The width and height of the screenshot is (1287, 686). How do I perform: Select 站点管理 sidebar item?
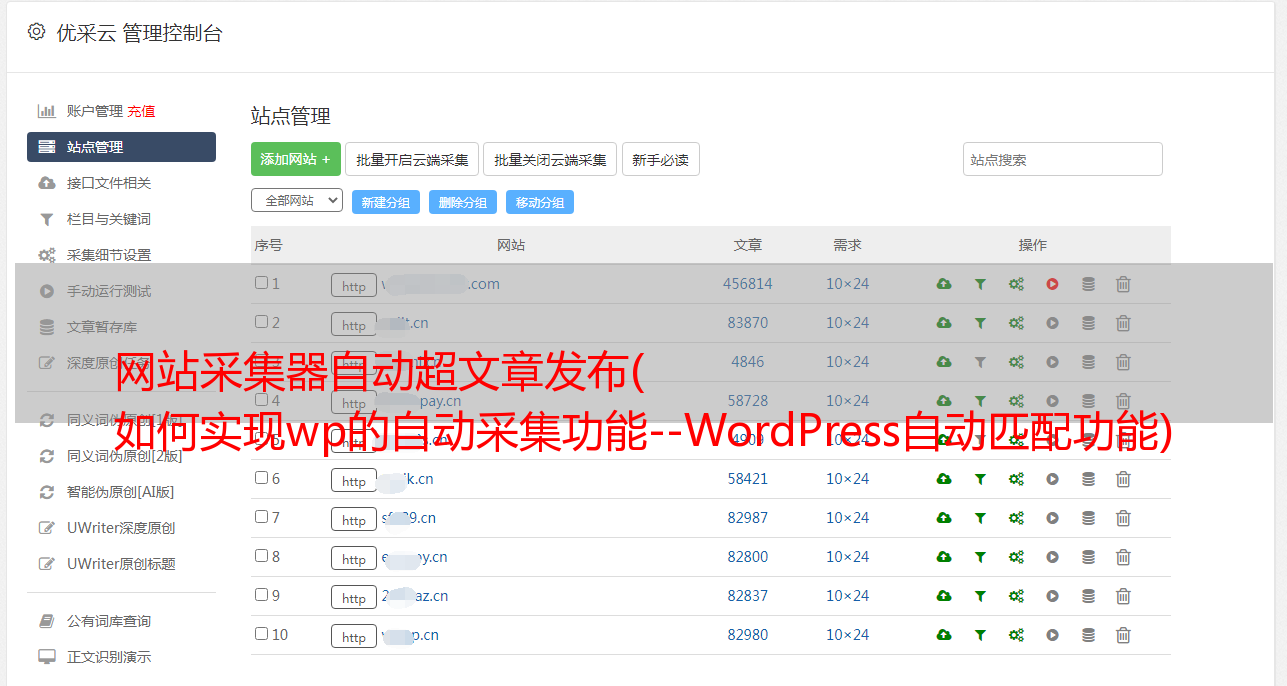(121, 147)
